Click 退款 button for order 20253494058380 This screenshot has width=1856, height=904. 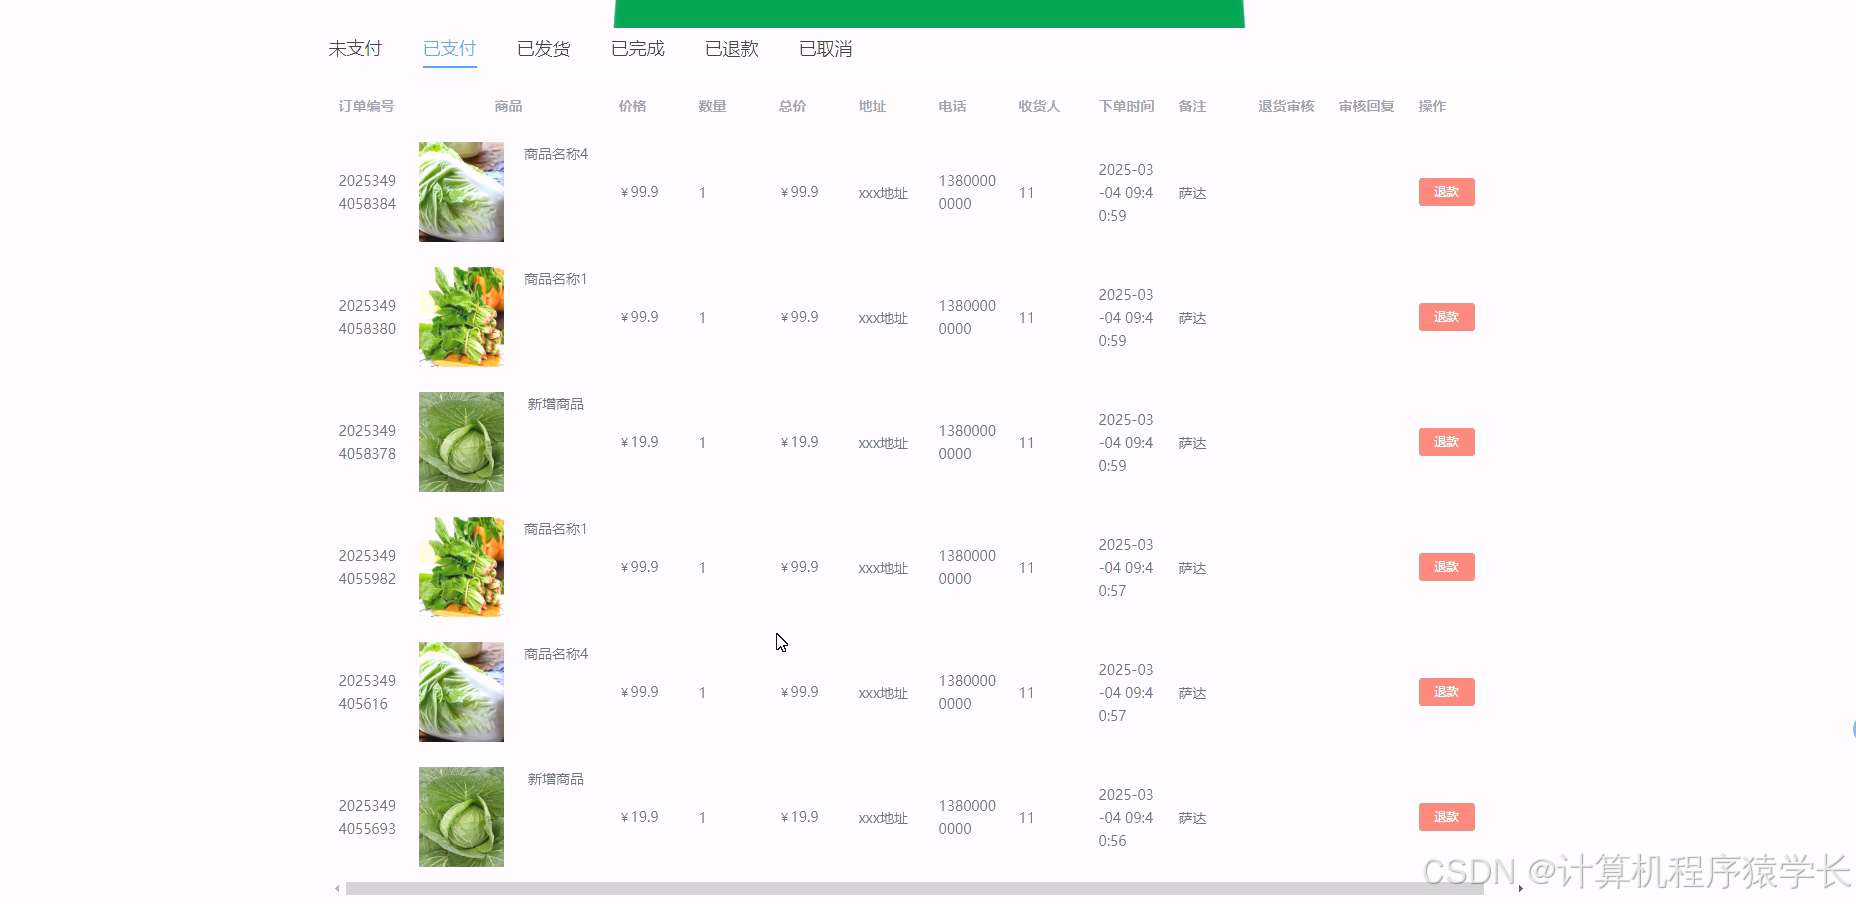pyautogui.click(x=1446, y=316)
